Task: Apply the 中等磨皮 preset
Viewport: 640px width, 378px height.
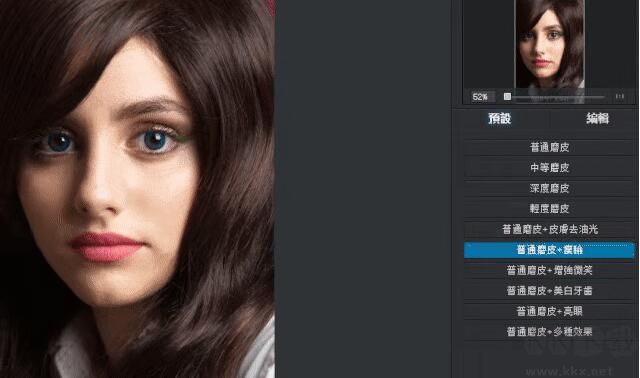Action: 549,168
